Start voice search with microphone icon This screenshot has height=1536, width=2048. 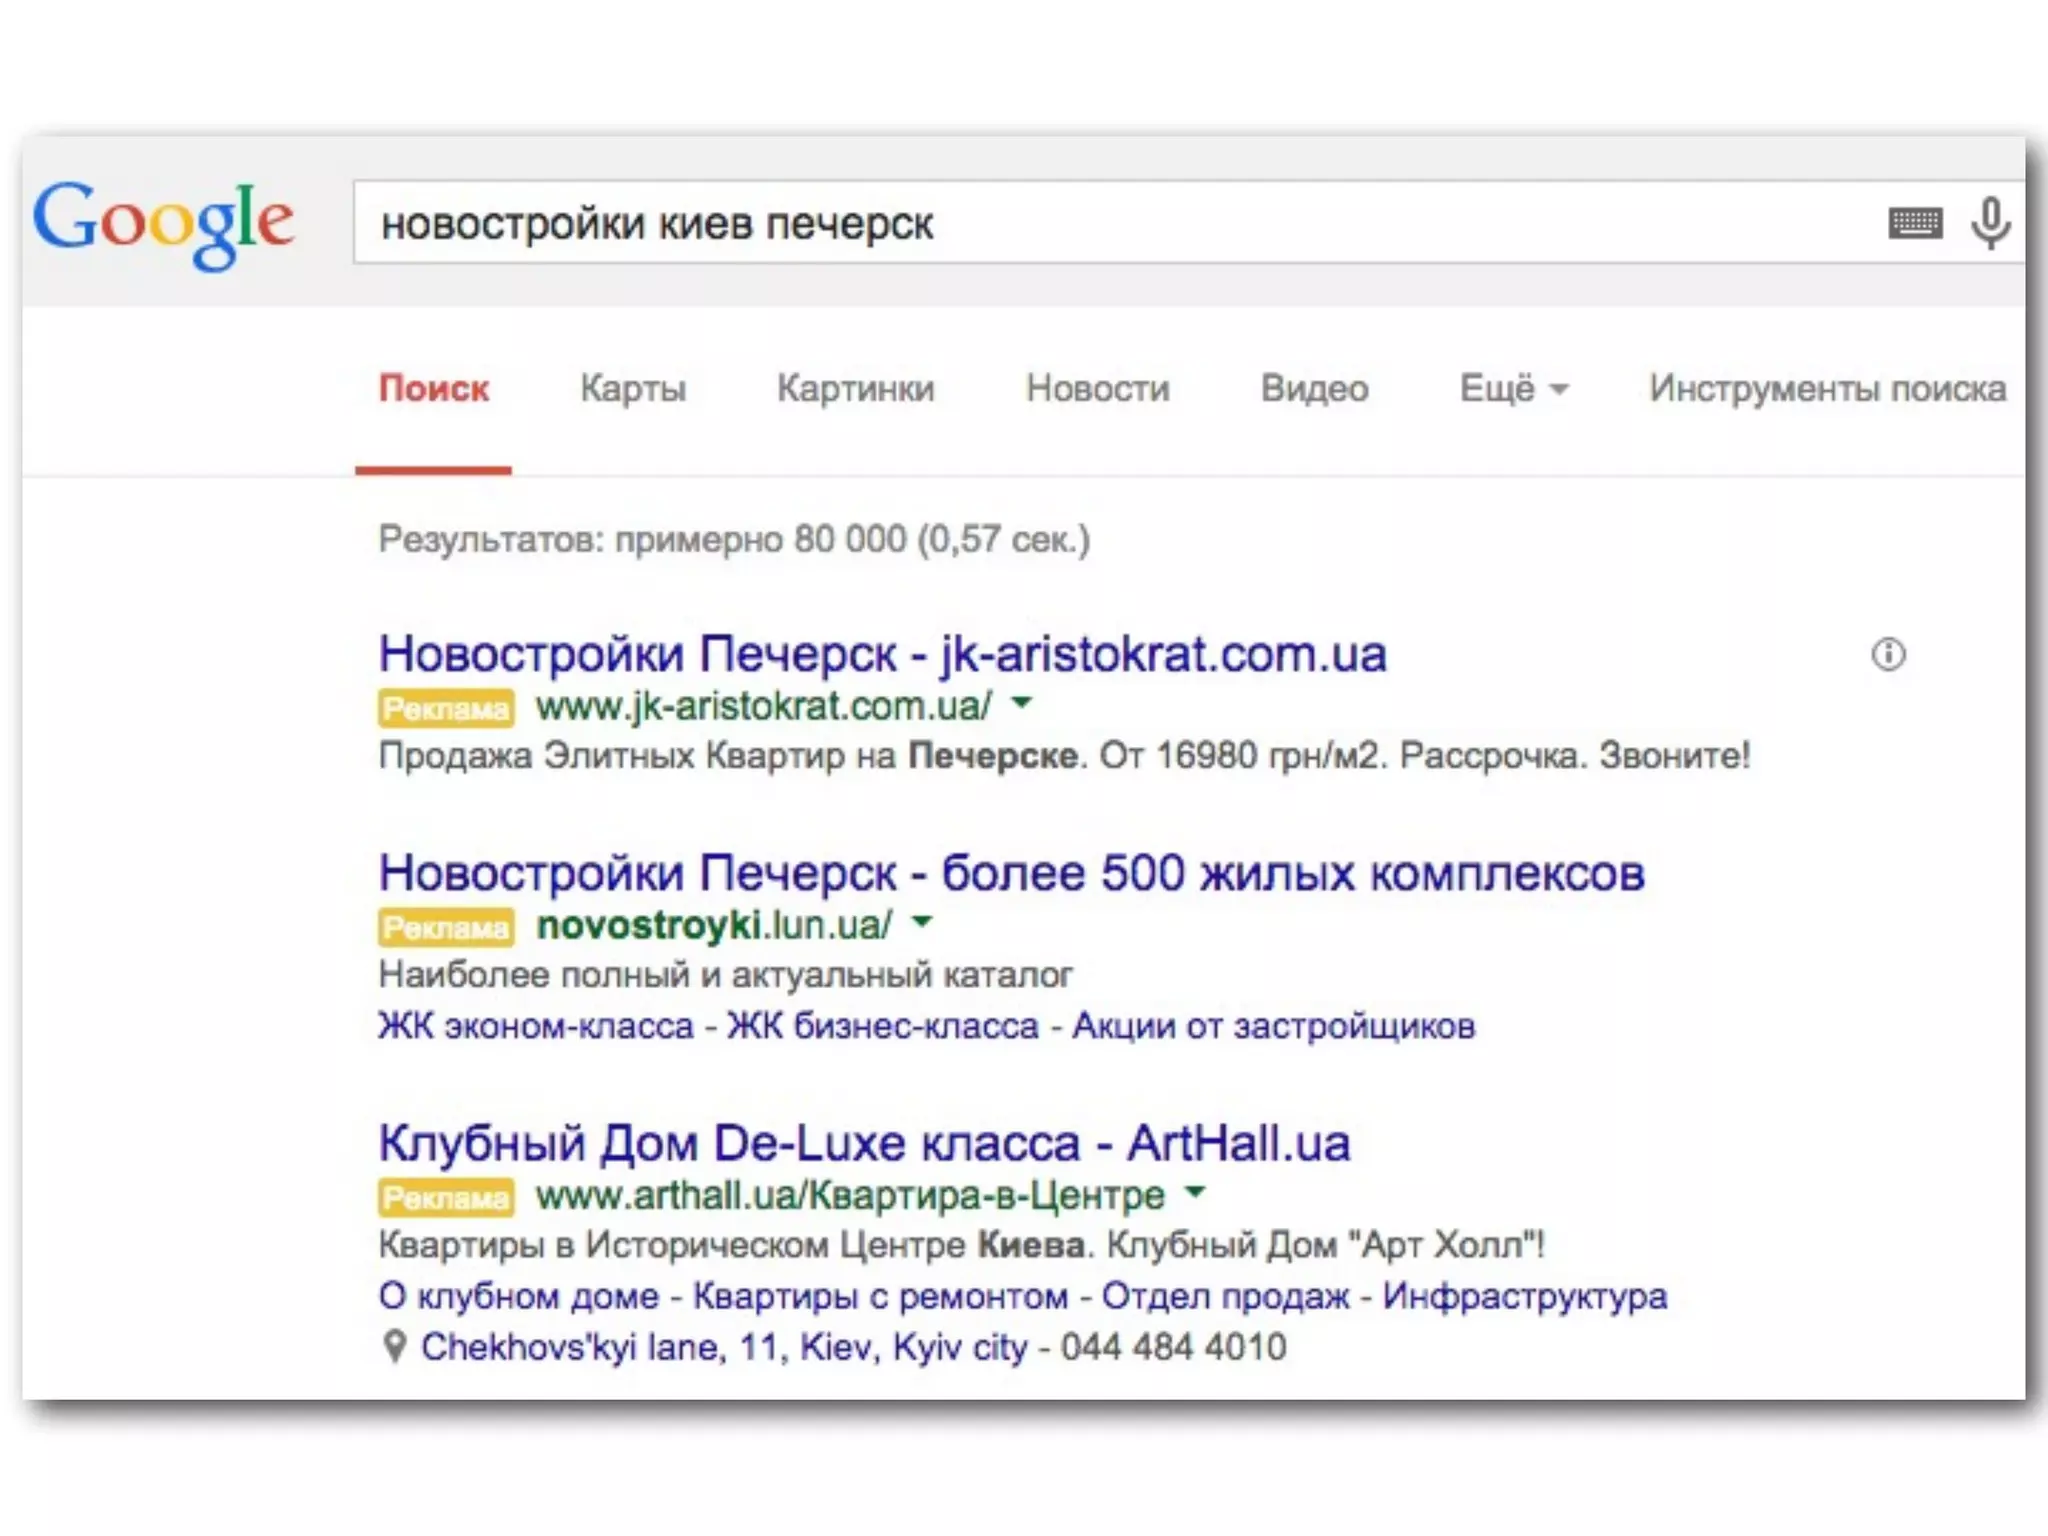coord(1990,222)
